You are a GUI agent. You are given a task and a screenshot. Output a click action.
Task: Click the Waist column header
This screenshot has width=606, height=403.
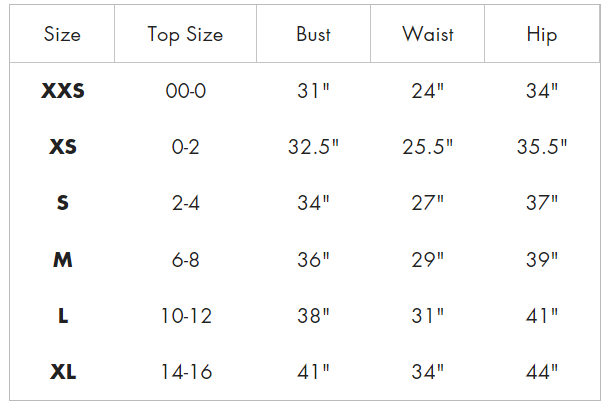(428, 34)
